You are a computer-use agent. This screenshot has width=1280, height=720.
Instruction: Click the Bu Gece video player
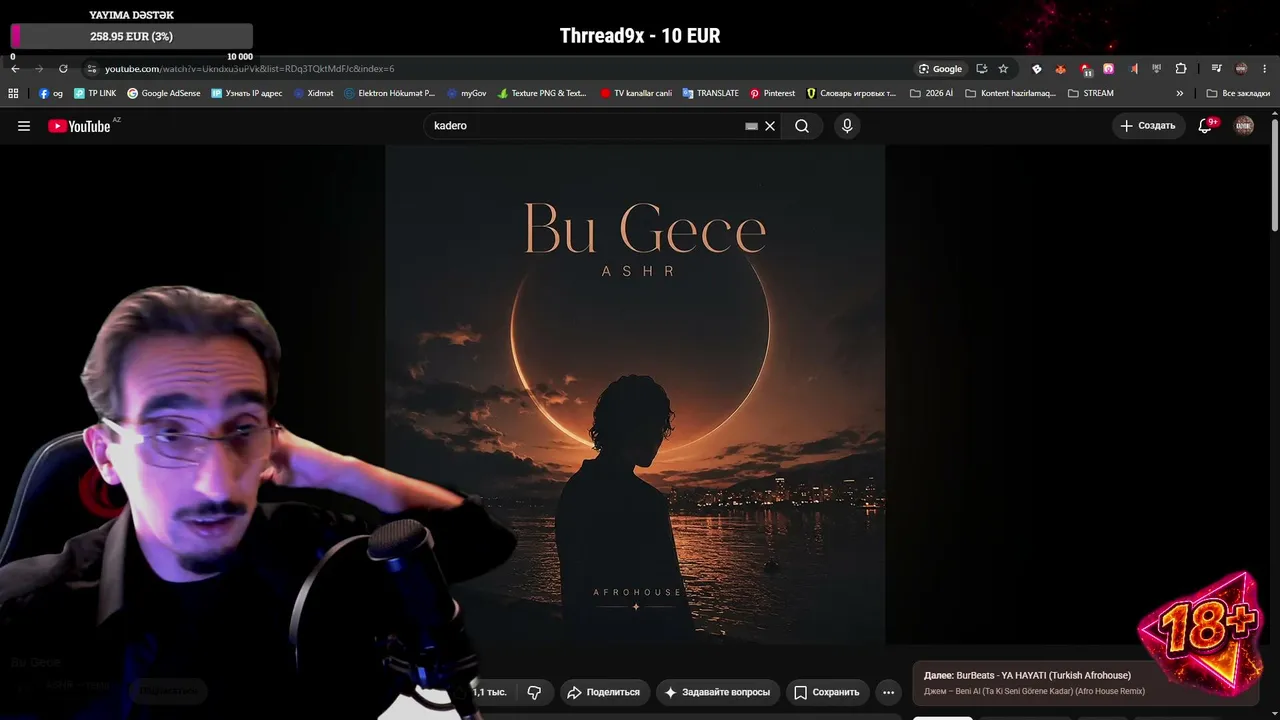[635, 395]
